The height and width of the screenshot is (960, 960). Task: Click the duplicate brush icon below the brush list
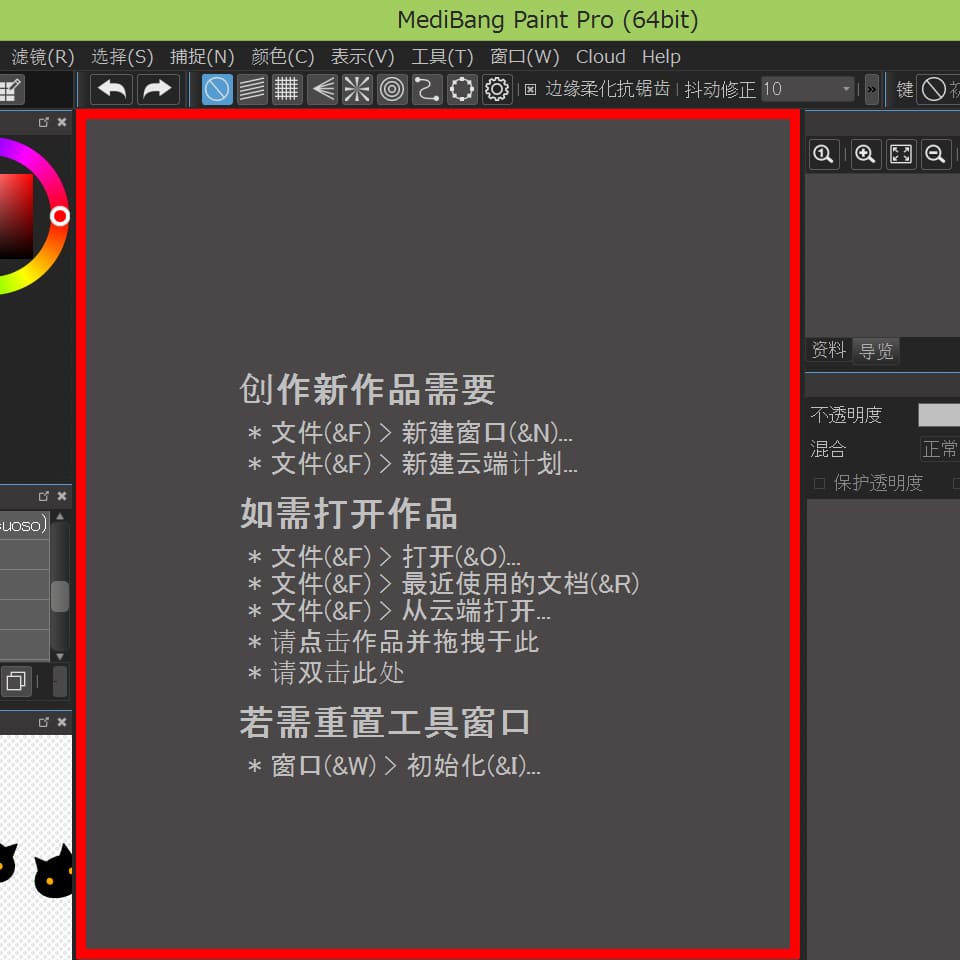[x=16, y=681]
